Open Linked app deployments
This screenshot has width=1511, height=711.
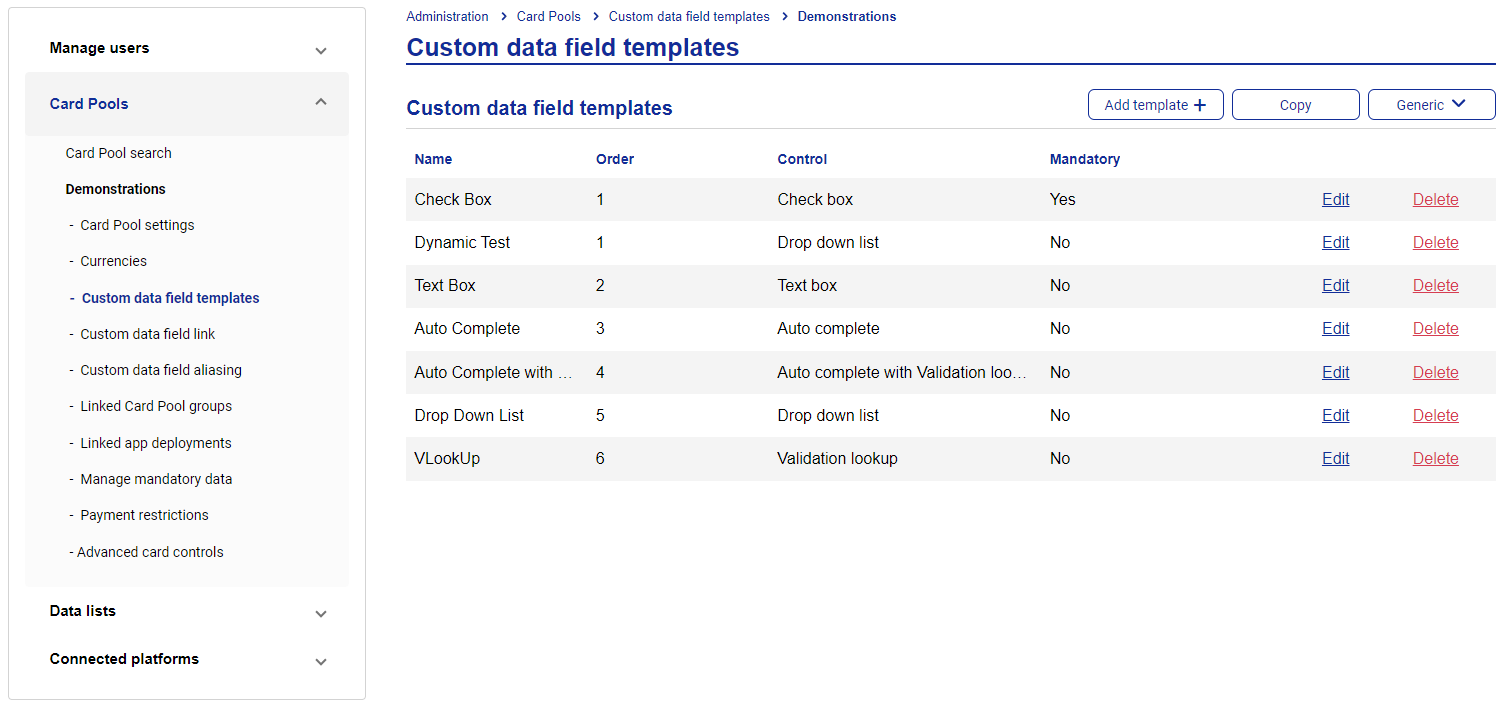pyautogui.click(x=156, y=443)
